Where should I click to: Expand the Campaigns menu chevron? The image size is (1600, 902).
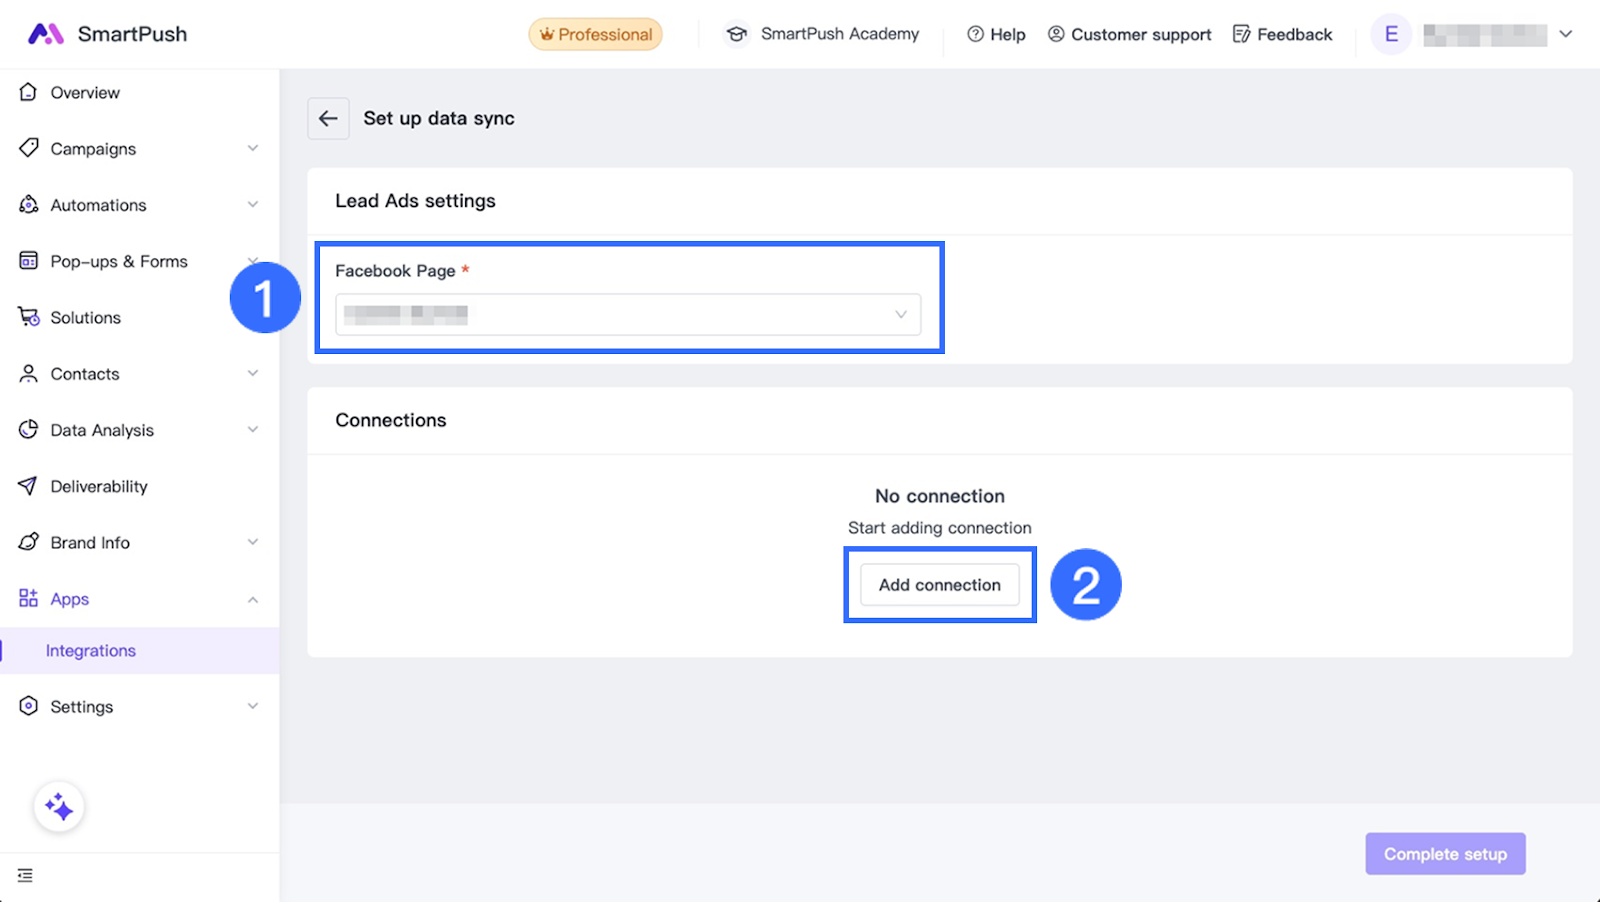(253, 148)
